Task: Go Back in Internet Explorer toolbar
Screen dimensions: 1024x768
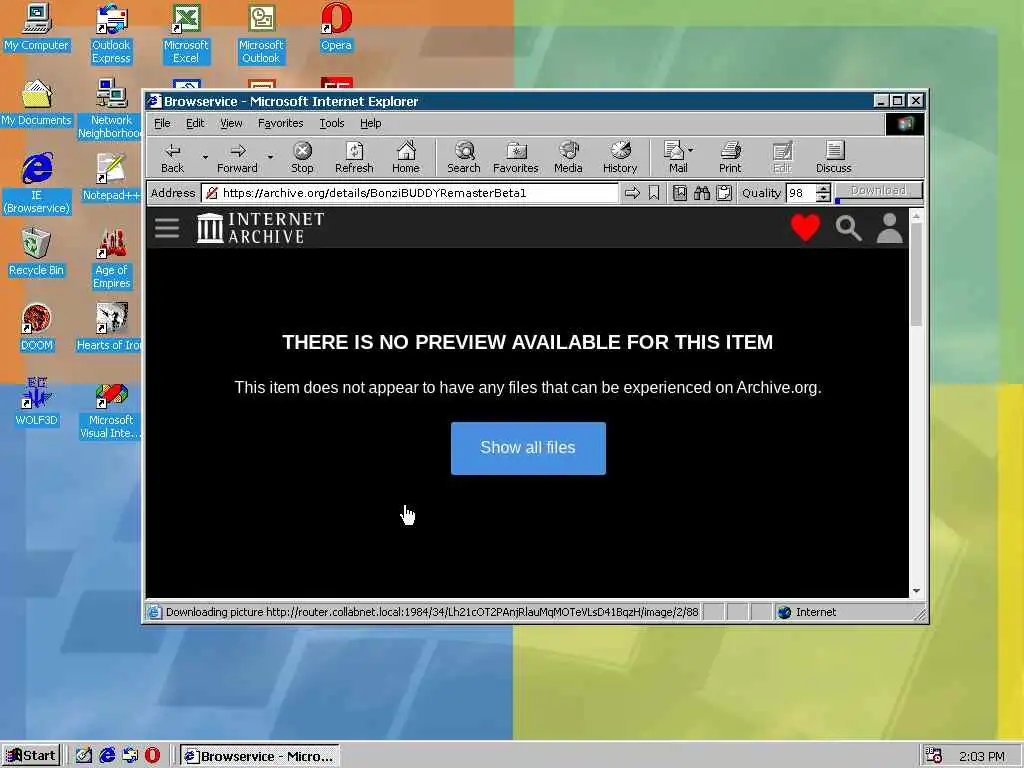Action: click(x=172, y=157)
